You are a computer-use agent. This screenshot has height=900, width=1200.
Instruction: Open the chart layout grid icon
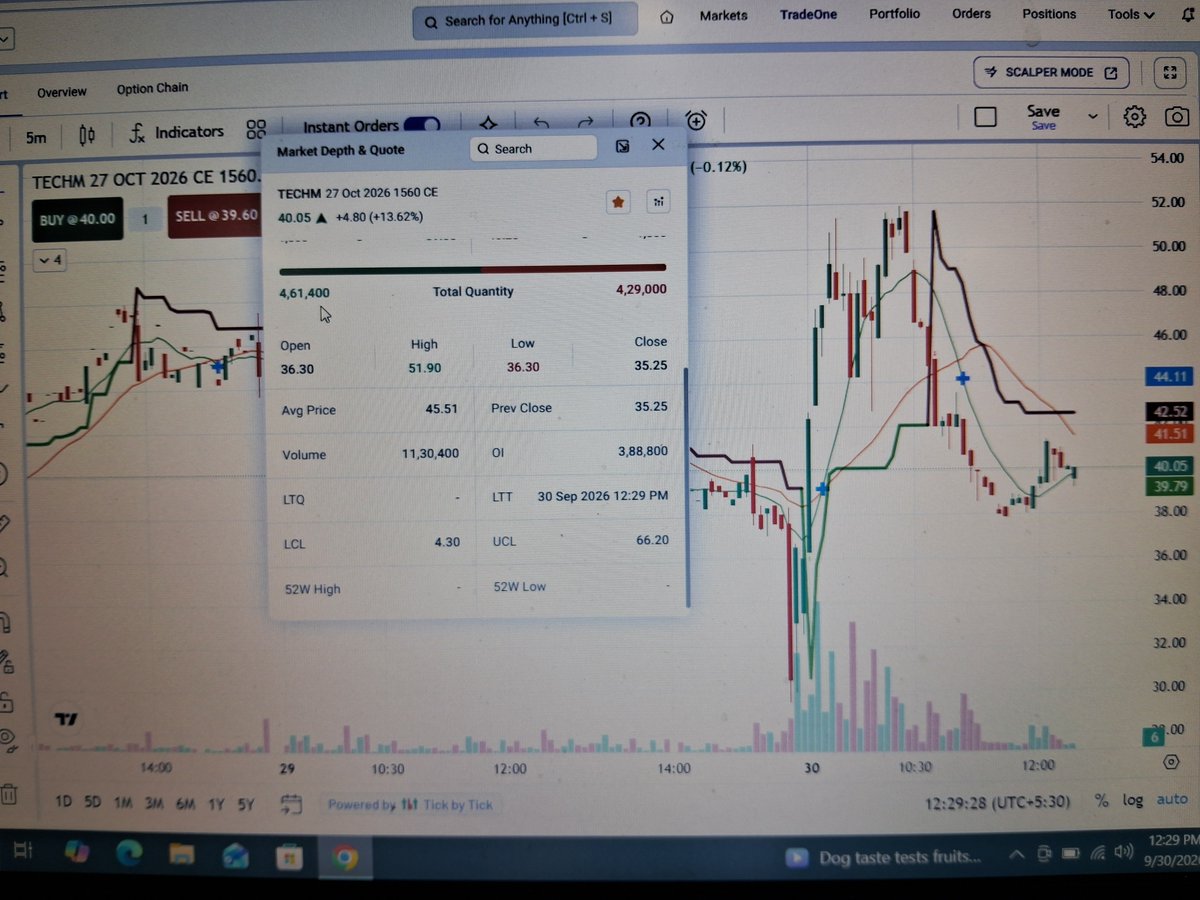pos(256,130)
